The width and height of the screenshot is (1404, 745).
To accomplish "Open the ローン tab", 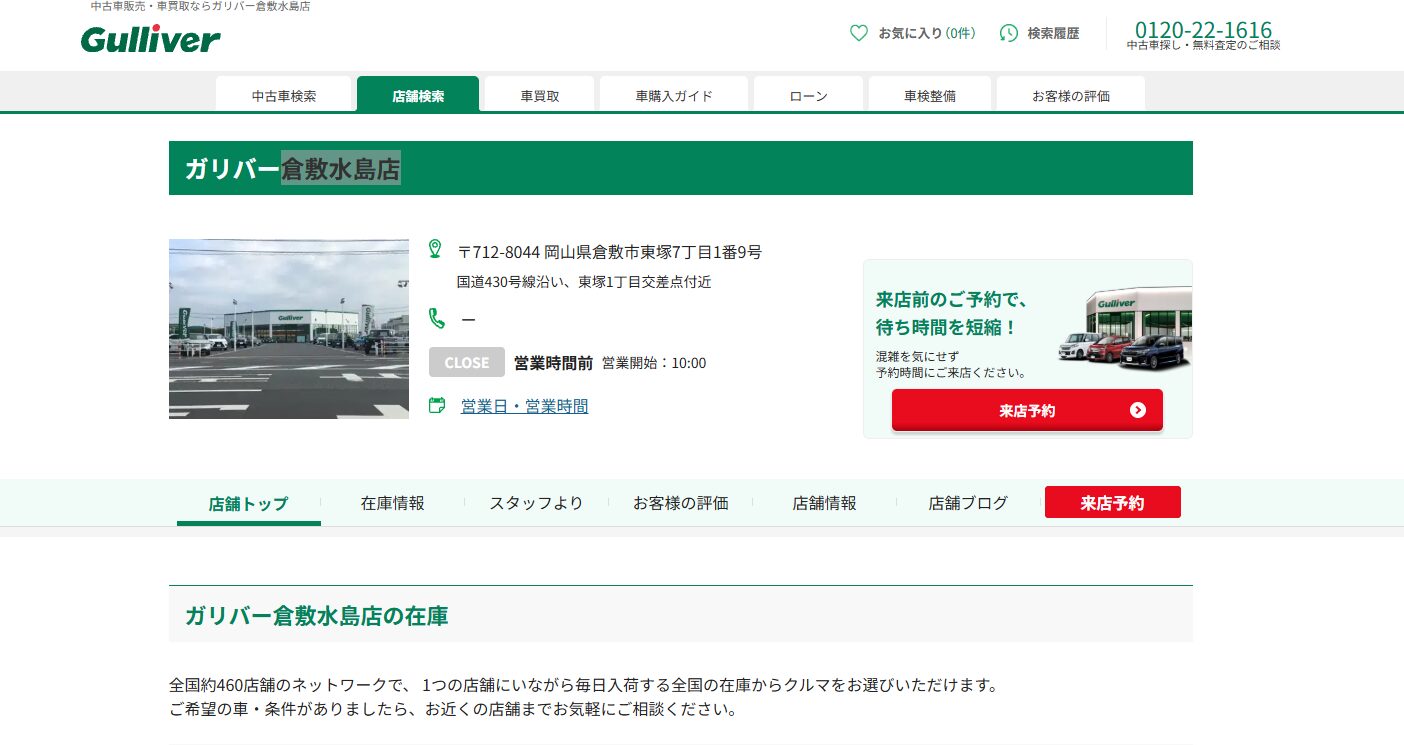I will point(808,95).
